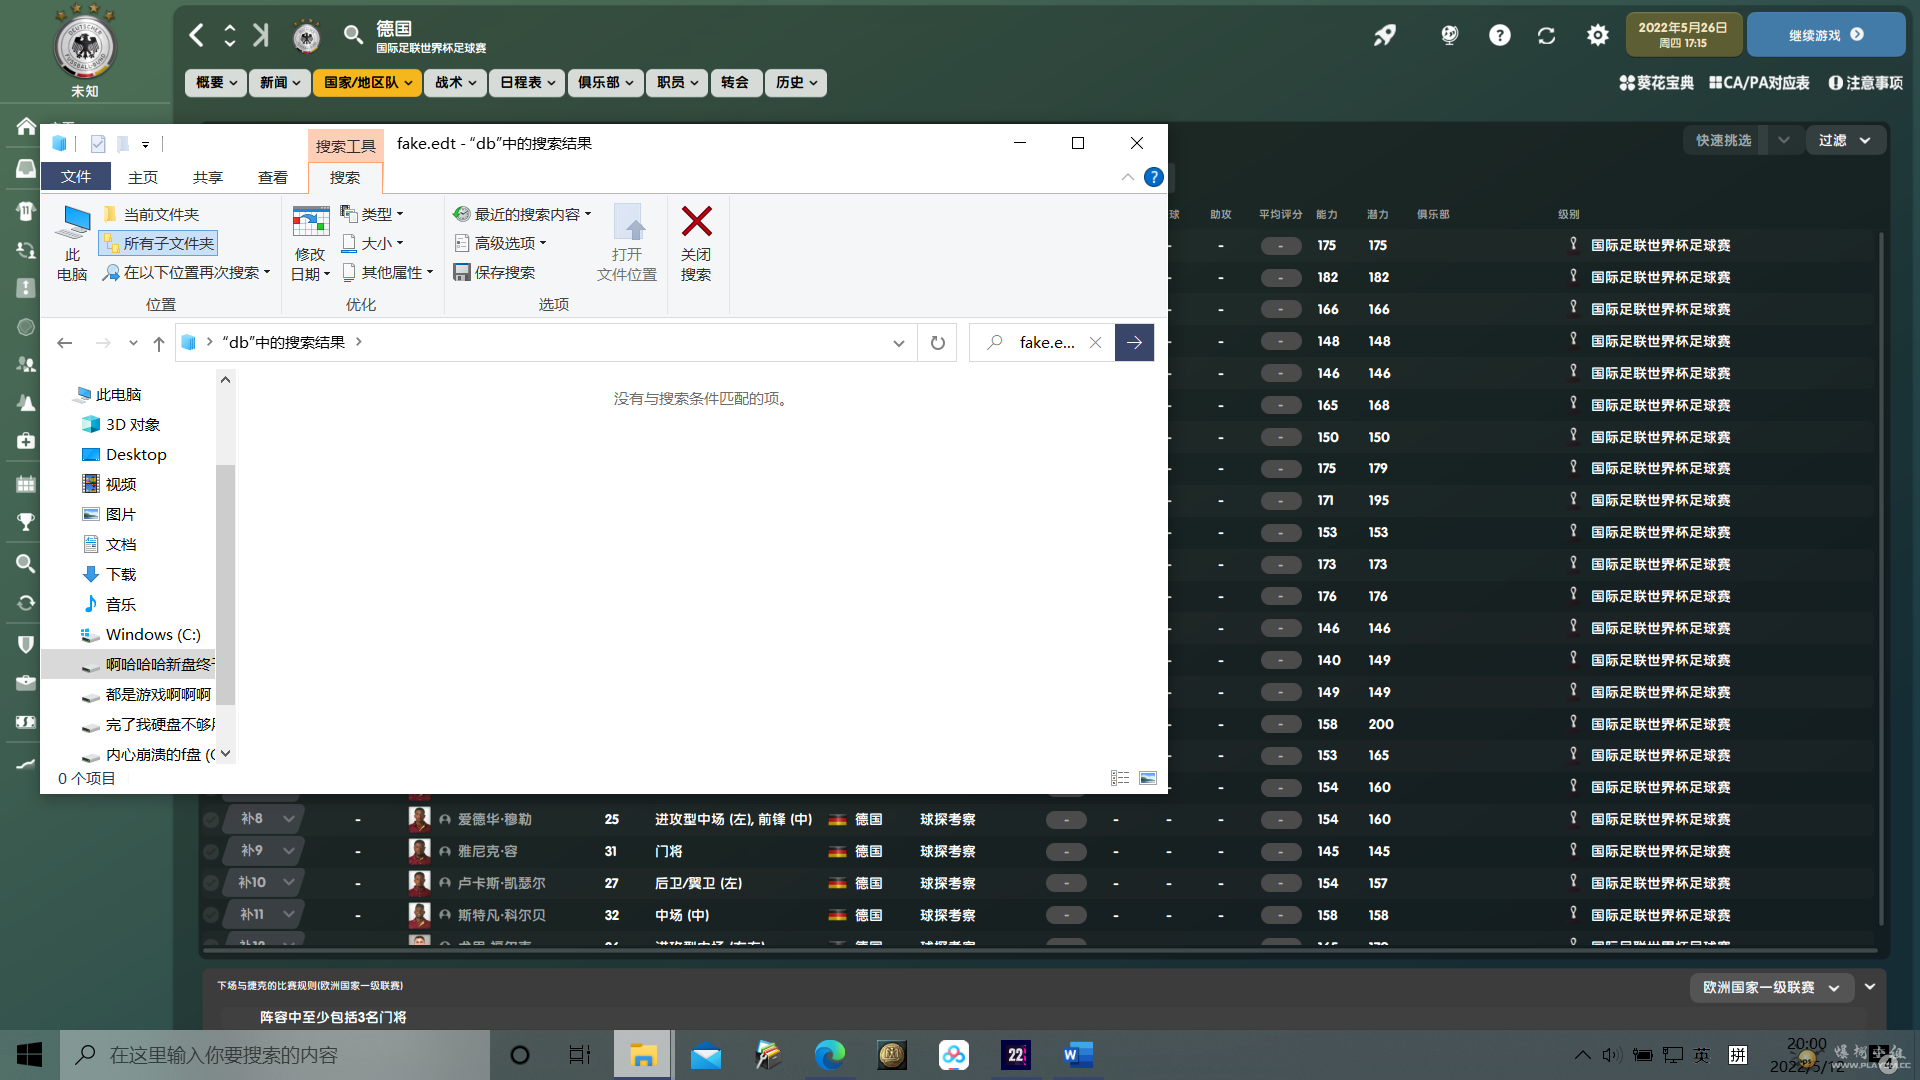Click the 打开文件位置 ribbon icon
The height and width of the screenshot is (1080, 1920).
tap(627, 243)
